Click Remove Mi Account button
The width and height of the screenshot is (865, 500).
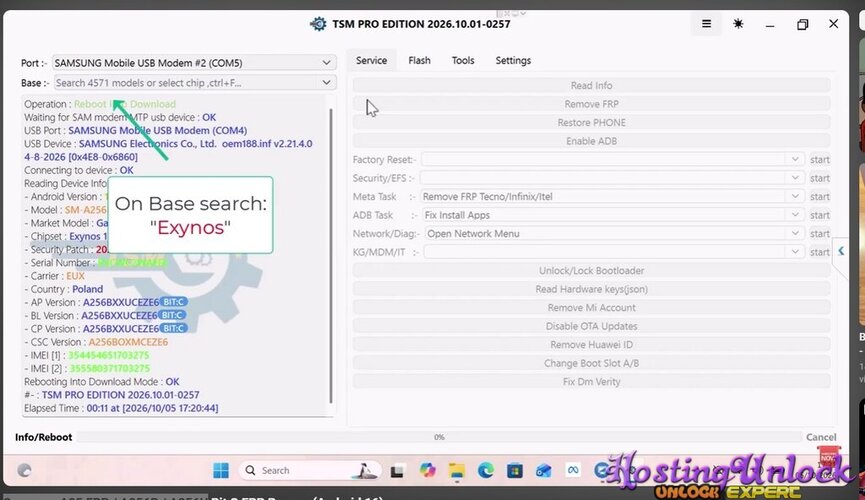(x=591, y=307)
